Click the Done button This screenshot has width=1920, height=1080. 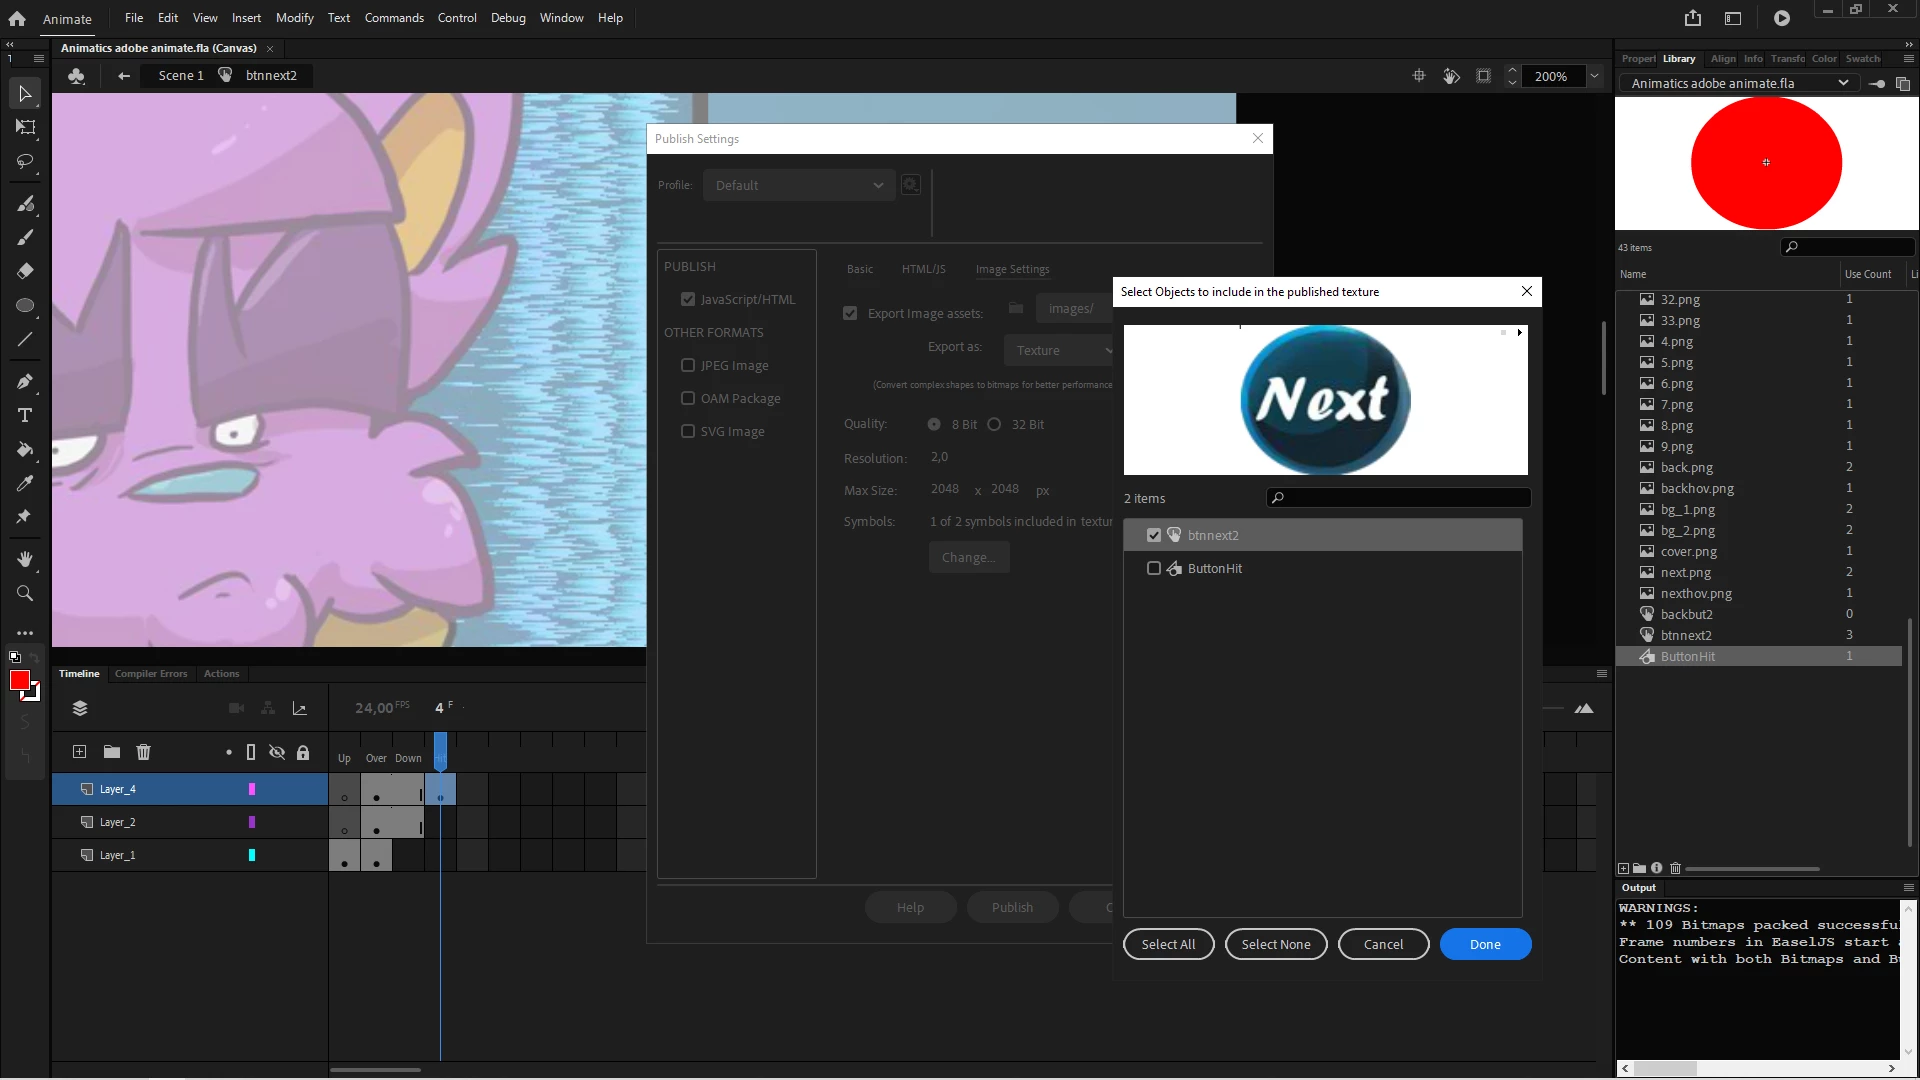click(1485, 944)
